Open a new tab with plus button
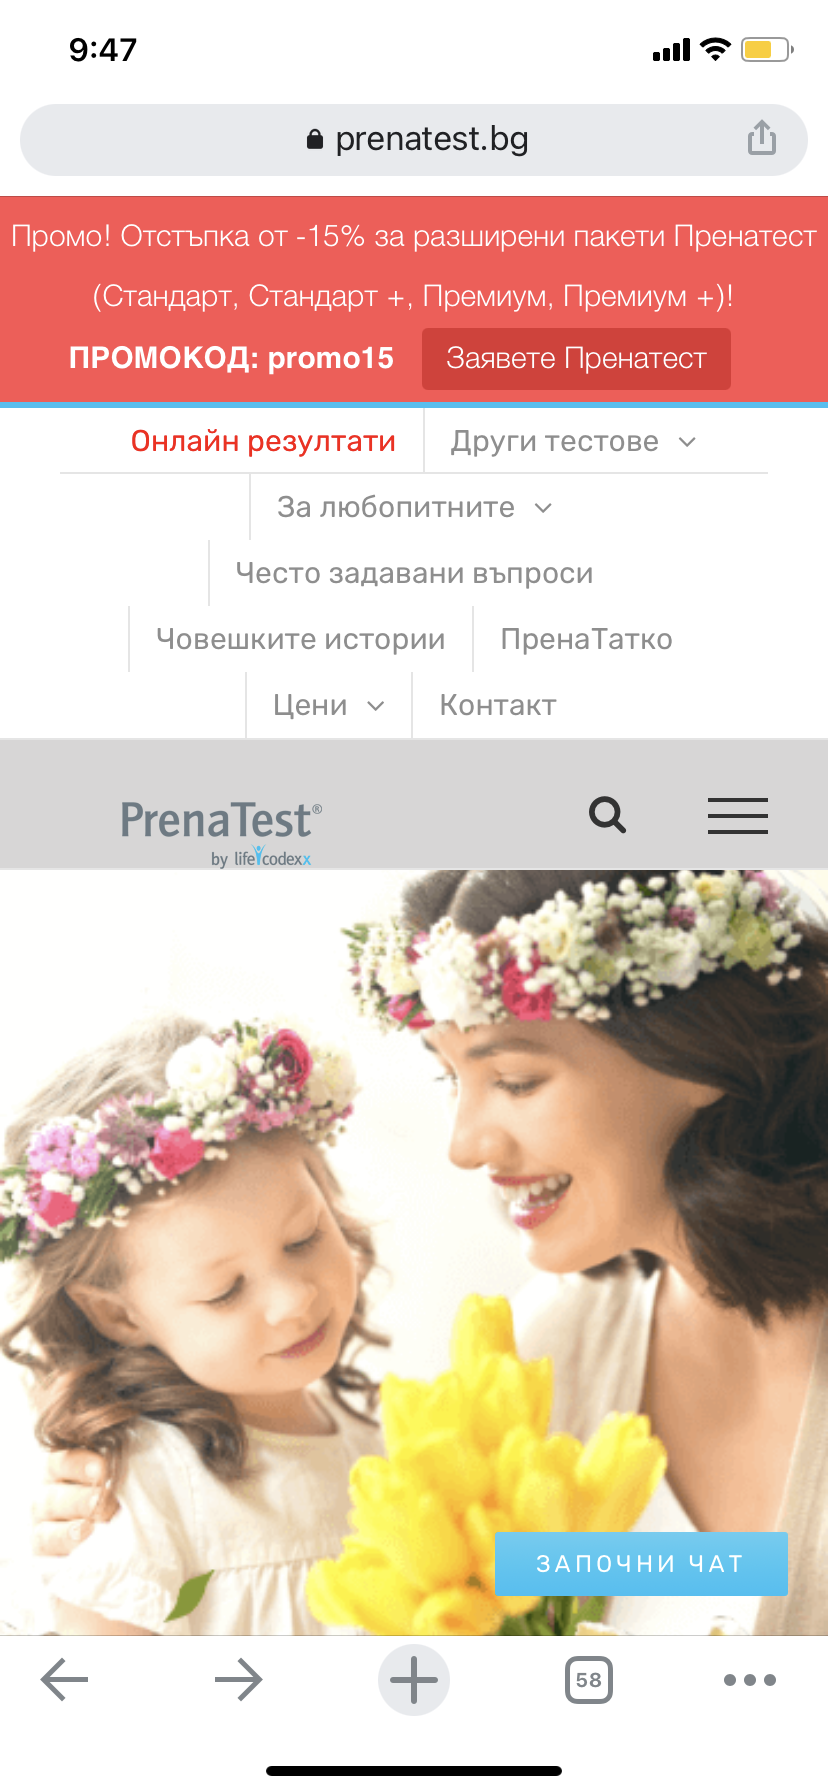The image size is (828, 1792). [414, 1680]
